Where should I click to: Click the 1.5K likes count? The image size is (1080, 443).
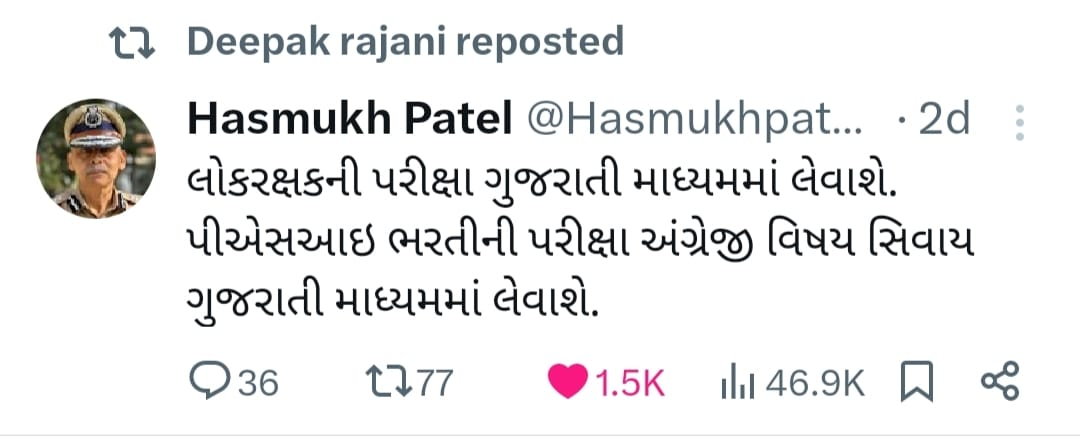coord(630,383)
